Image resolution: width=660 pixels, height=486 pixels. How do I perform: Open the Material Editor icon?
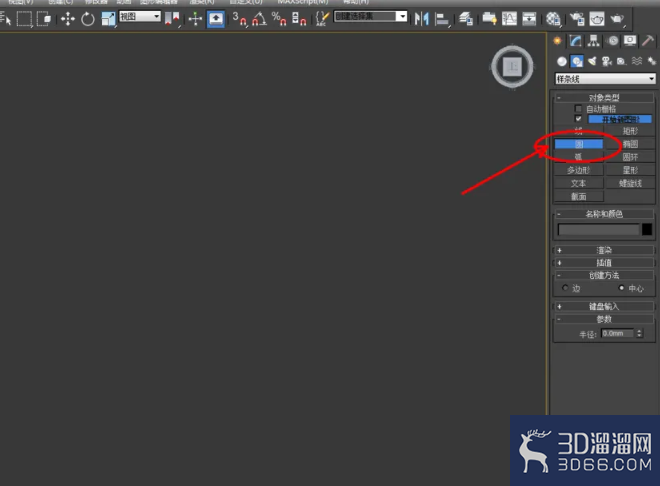click(x=553, y=19)
